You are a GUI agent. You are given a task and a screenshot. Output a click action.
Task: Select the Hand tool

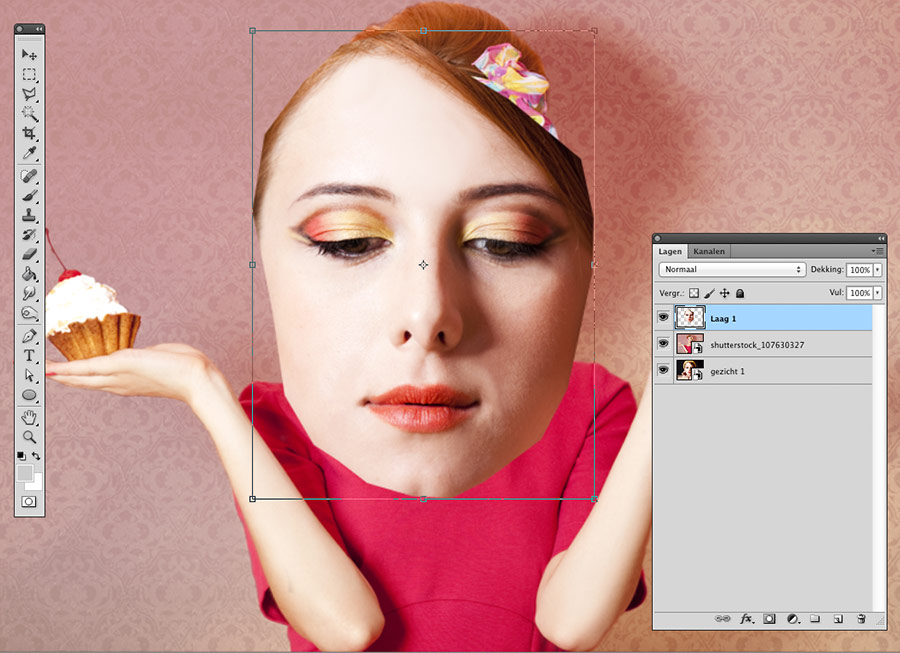29,417
